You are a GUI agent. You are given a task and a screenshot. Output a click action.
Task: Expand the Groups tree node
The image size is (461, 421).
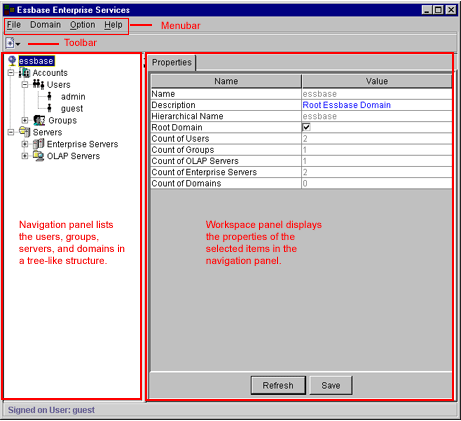coord(25,120)
